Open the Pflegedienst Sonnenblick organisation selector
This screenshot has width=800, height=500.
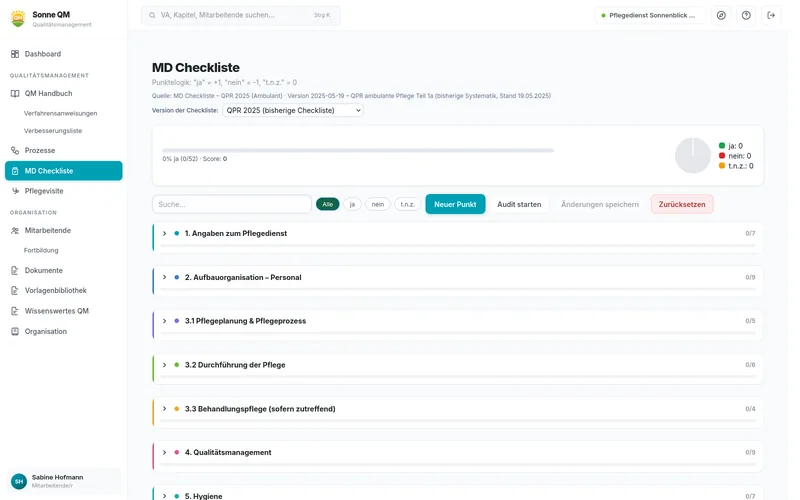tap(649, 15)
